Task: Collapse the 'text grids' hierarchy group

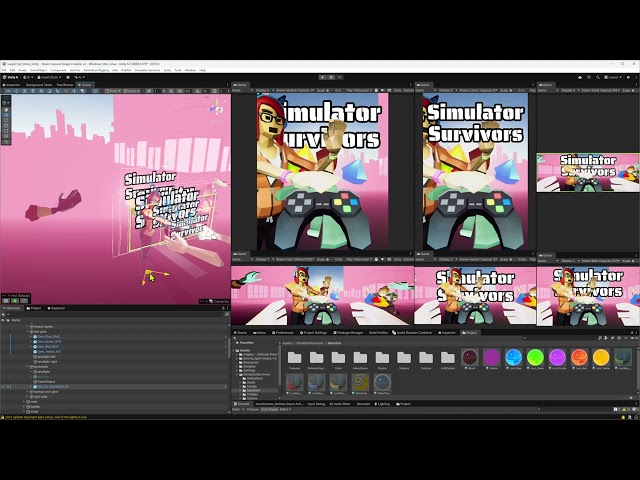Action: click(x=27, y=331)
